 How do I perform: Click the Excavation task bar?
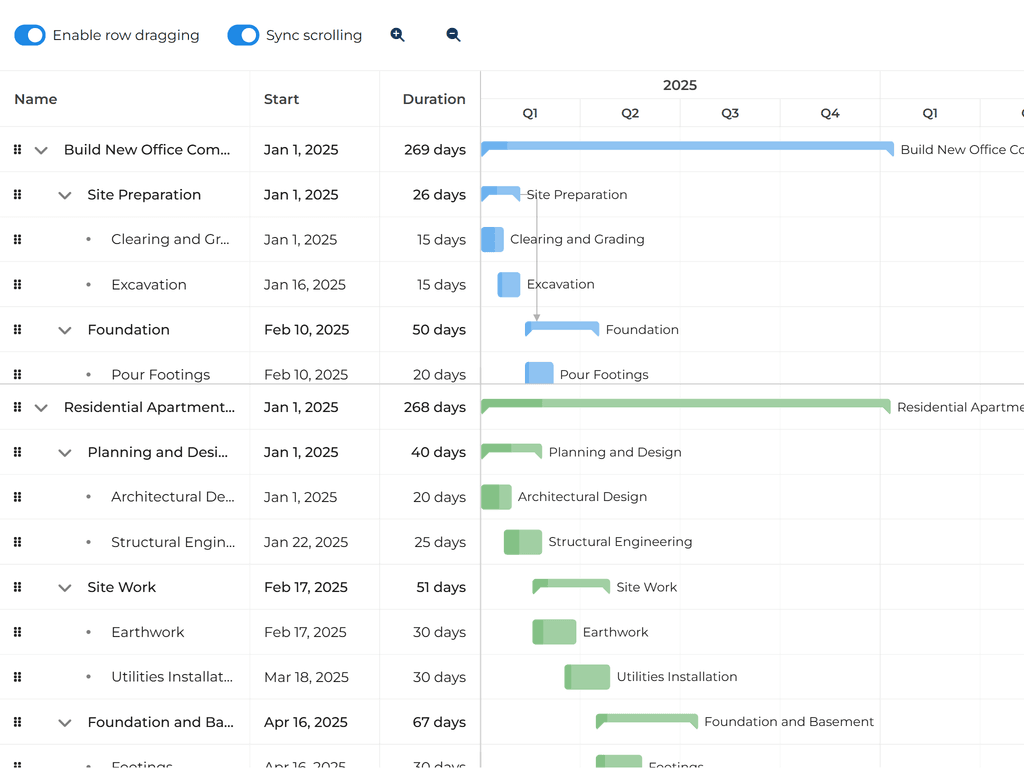pyautogui.click(x=507, y=284)
